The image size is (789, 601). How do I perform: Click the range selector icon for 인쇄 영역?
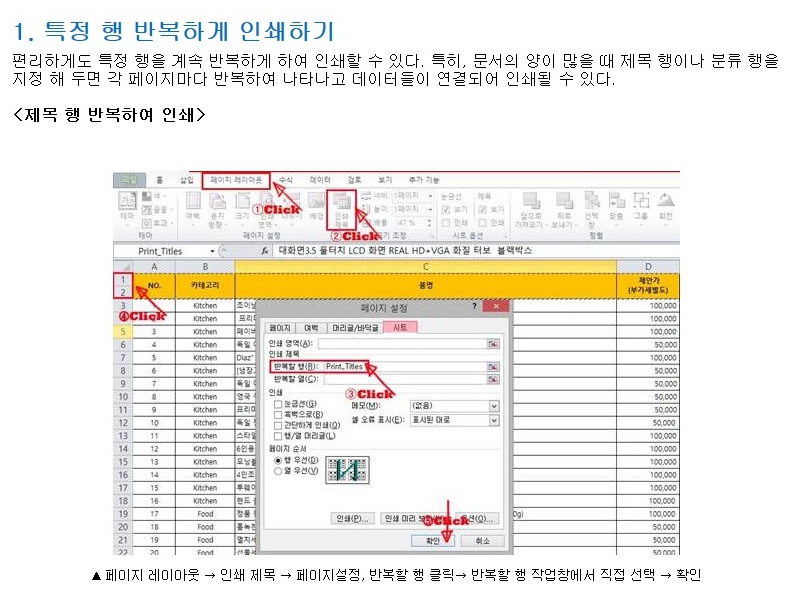click(492, 343)
